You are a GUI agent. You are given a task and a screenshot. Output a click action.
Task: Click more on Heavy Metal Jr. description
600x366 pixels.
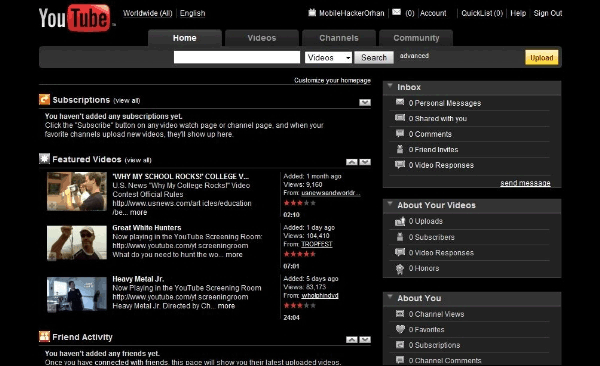(x=226, y=306)
